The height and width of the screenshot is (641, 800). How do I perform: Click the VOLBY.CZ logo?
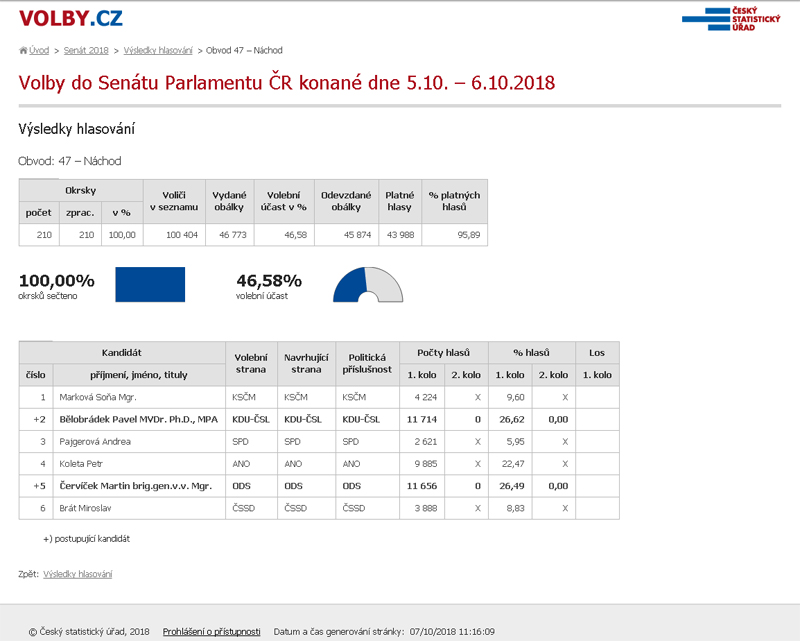tap(70, 18)
